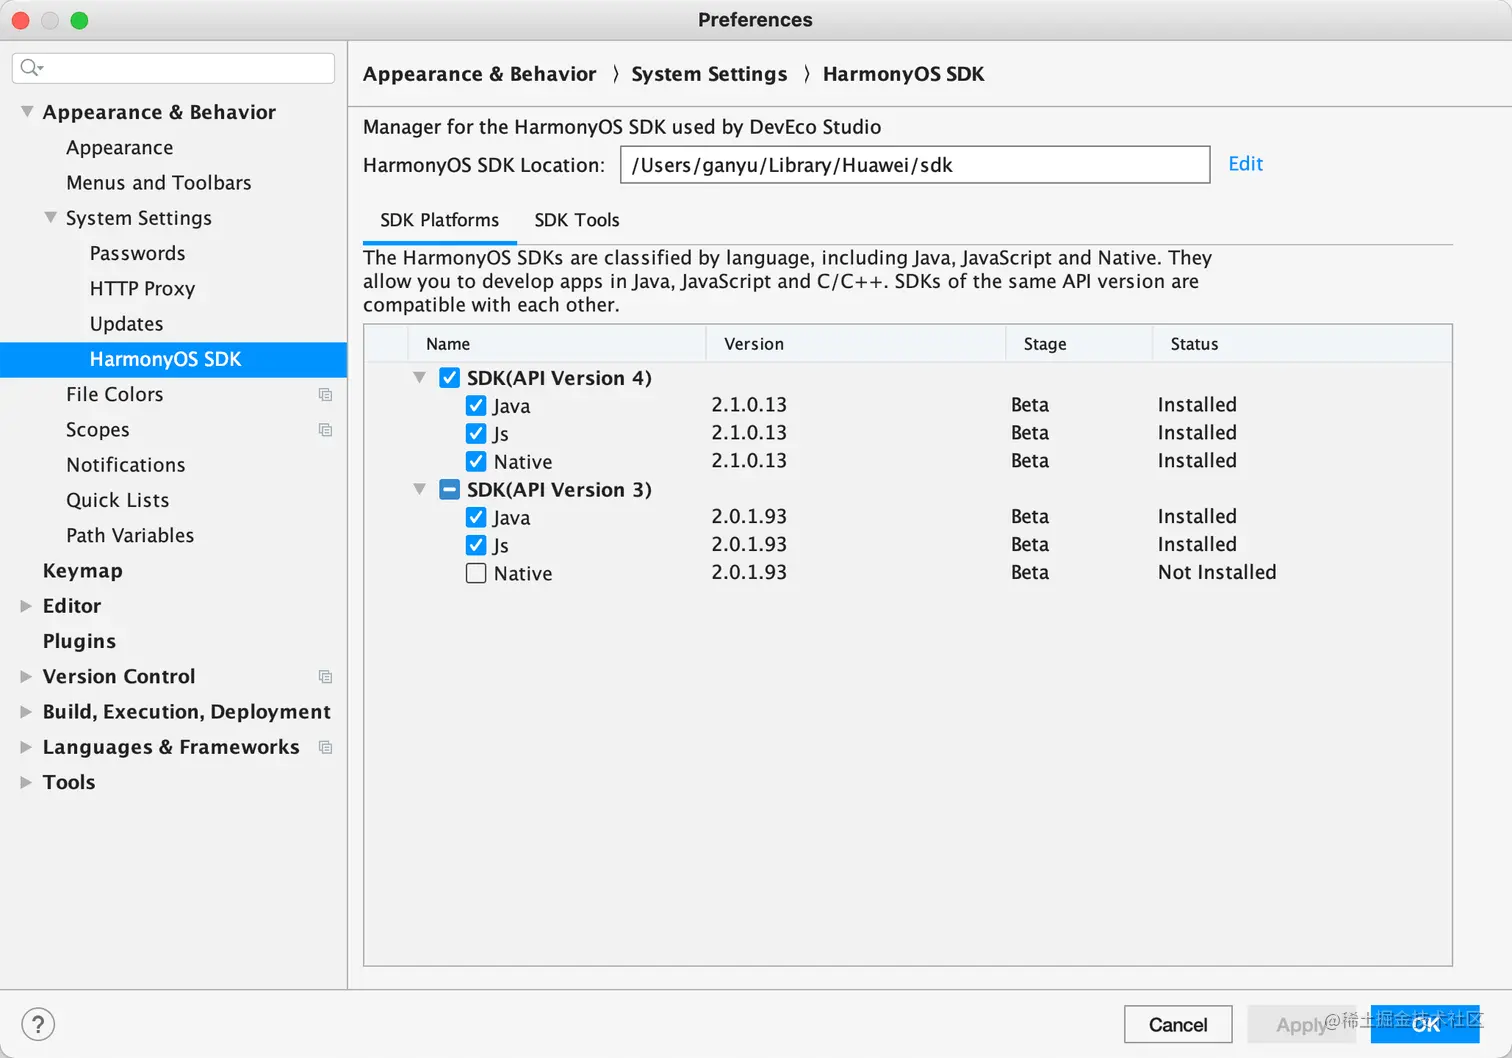Screen dimensions: 1512x1058
Task: Click project-level icon beside Scopes
Action: 325,430
